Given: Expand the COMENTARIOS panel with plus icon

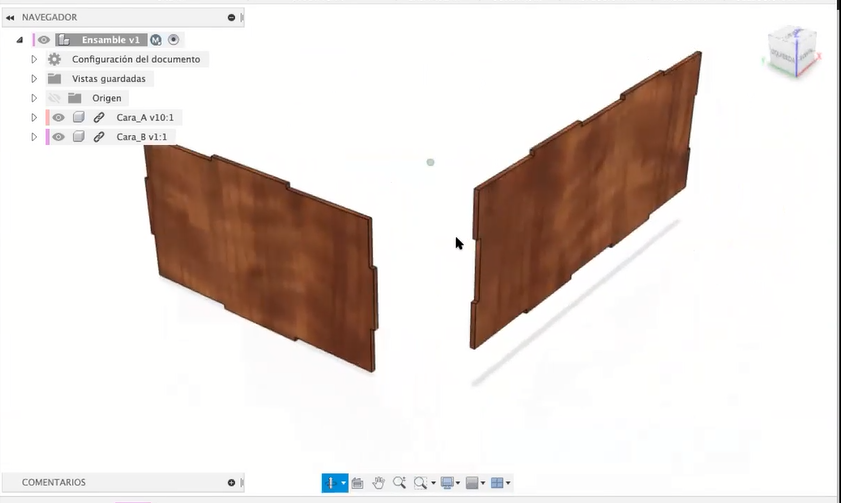Looking at the screenshot, I should [x=231, y=483].
